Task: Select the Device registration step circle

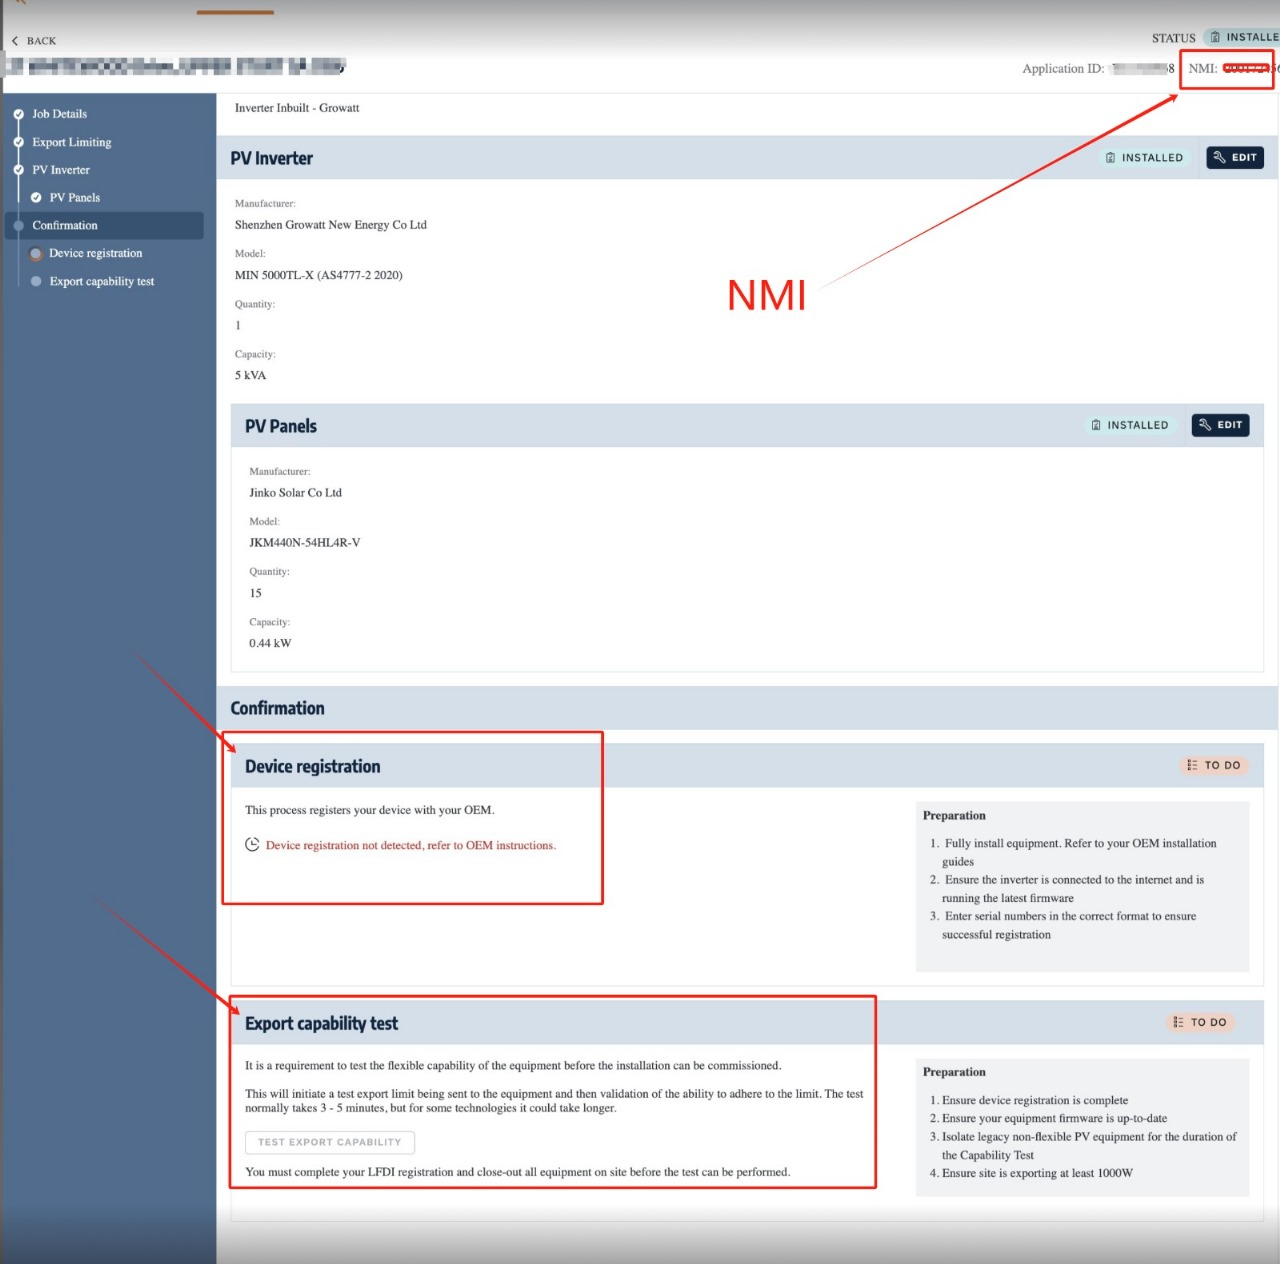Action: tap(36, 254)
